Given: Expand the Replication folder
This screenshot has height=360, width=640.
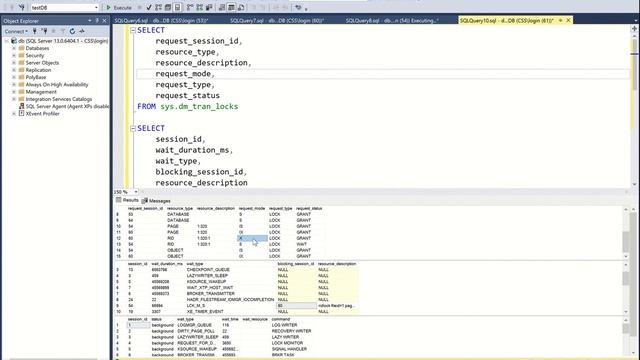Looking at the screenshot, I should coord(14,70).
